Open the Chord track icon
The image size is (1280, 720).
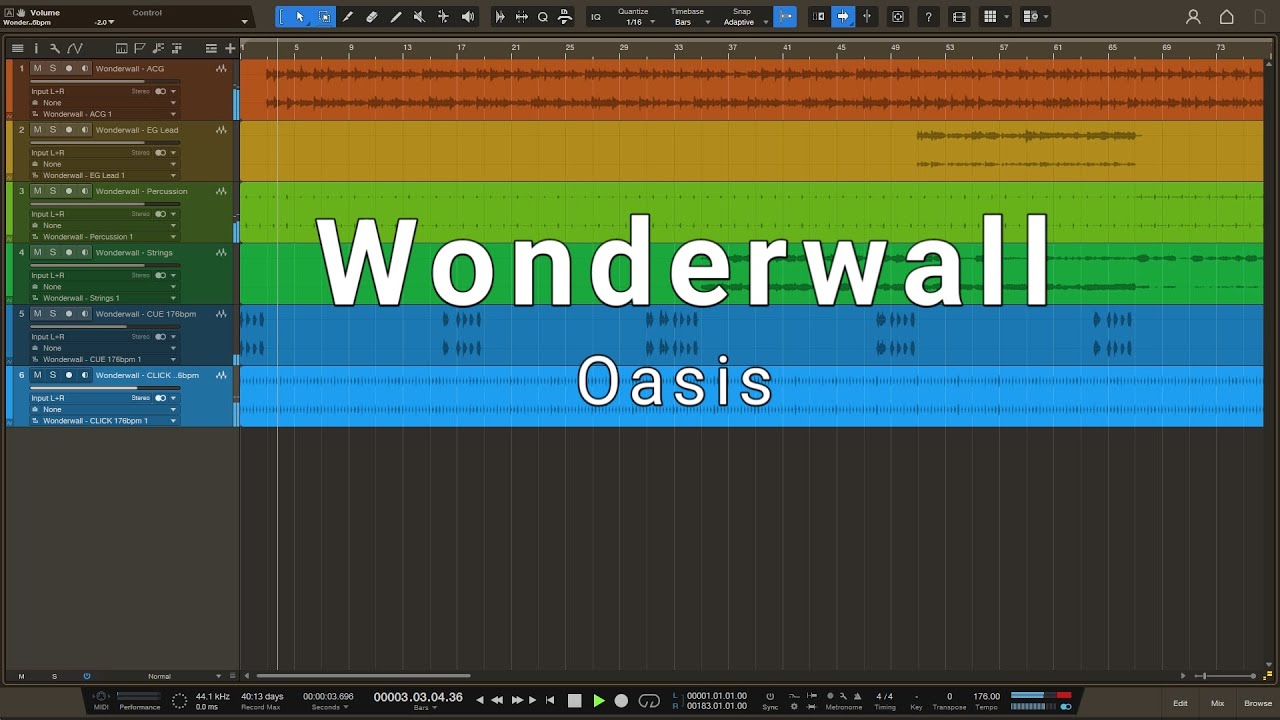(156, 48)
